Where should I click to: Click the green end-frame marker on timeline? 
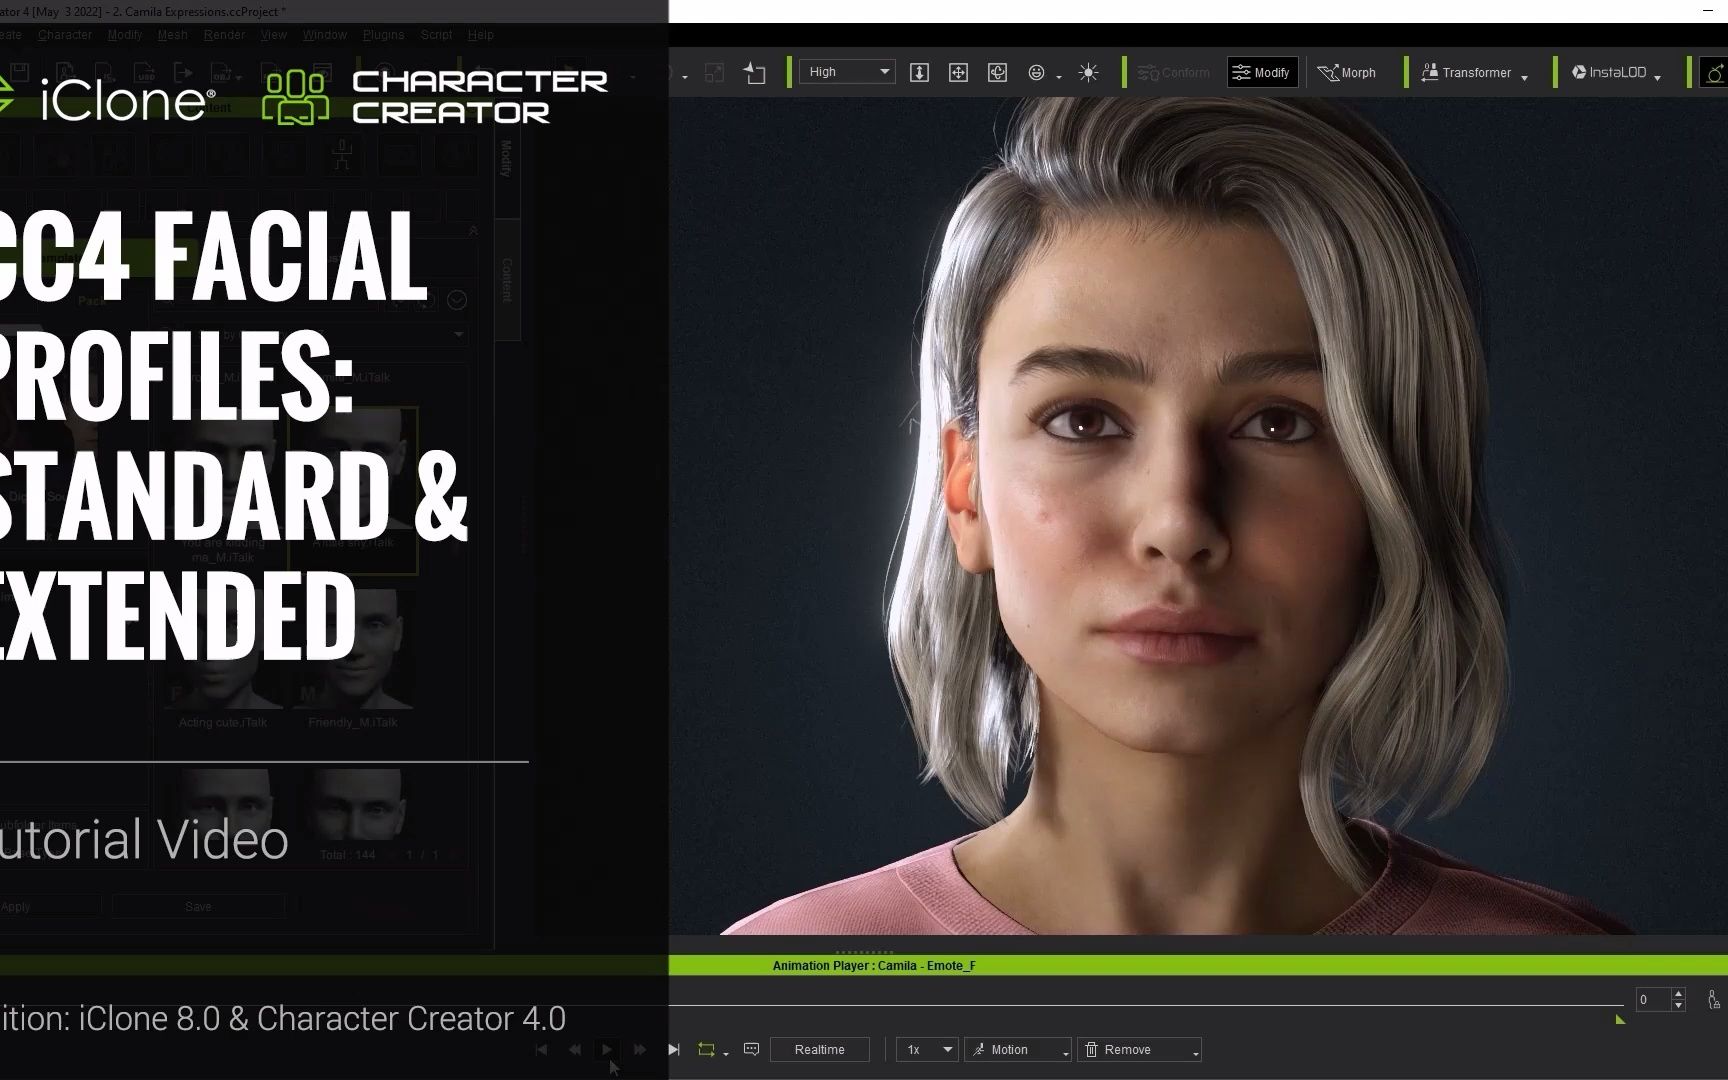1620,1019
